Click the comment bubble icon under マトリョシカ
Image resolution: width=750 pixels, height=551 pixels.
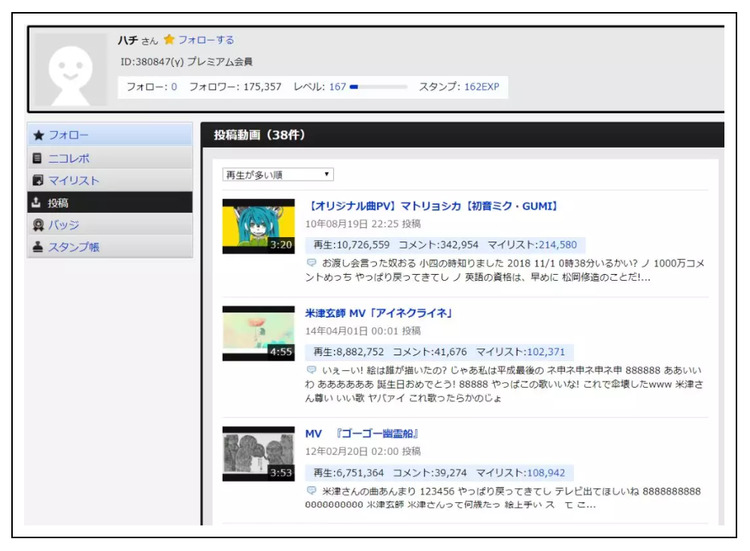click(312, 263)
